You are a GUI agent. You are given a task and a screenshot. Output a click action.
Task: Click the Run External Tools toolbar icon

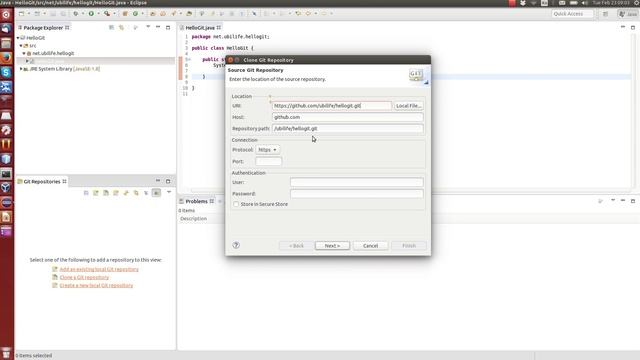click(x=107, y=13)
